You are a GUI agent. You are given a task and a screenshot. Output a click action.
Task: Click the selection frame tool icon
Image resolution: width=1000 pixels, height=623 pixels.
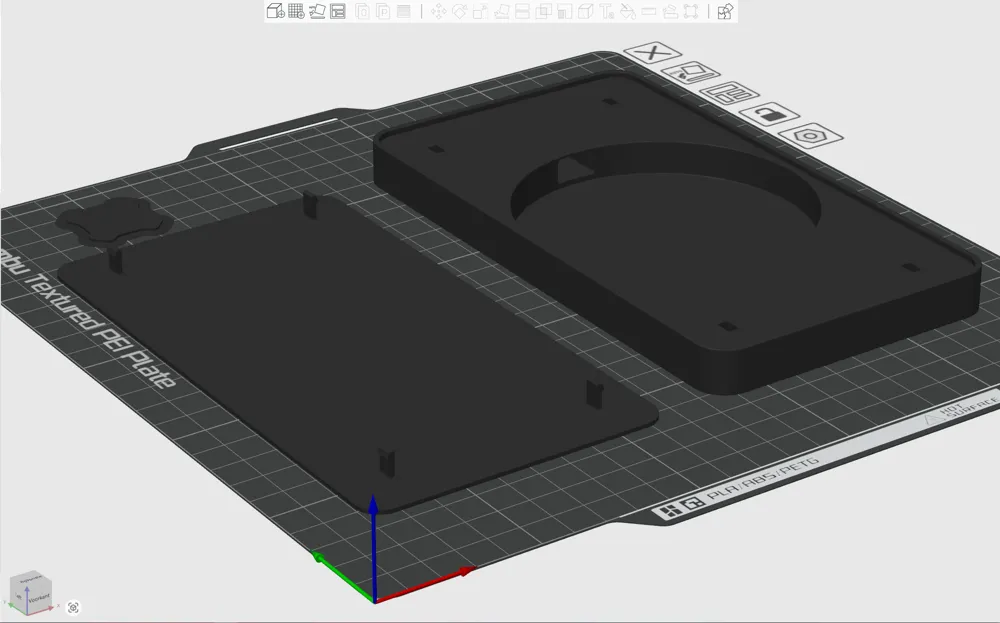coord(691,11)
